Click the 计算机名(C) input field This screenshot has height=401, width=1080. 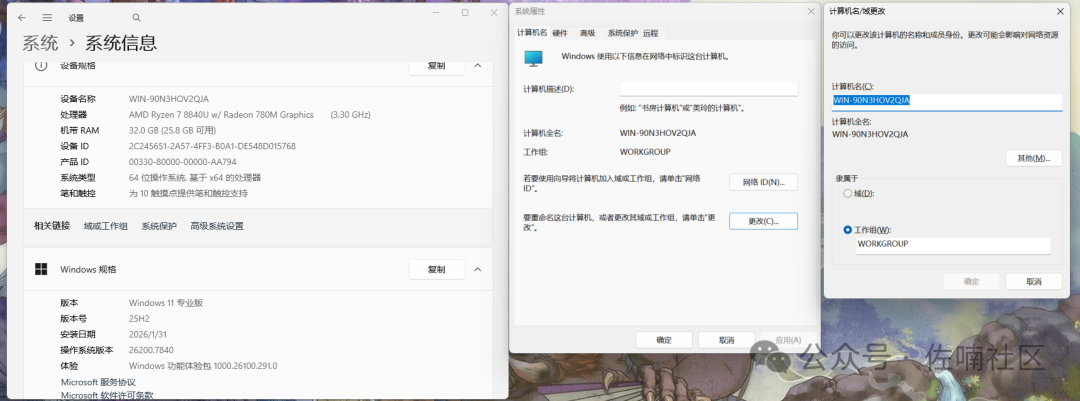tap(947, 101)
